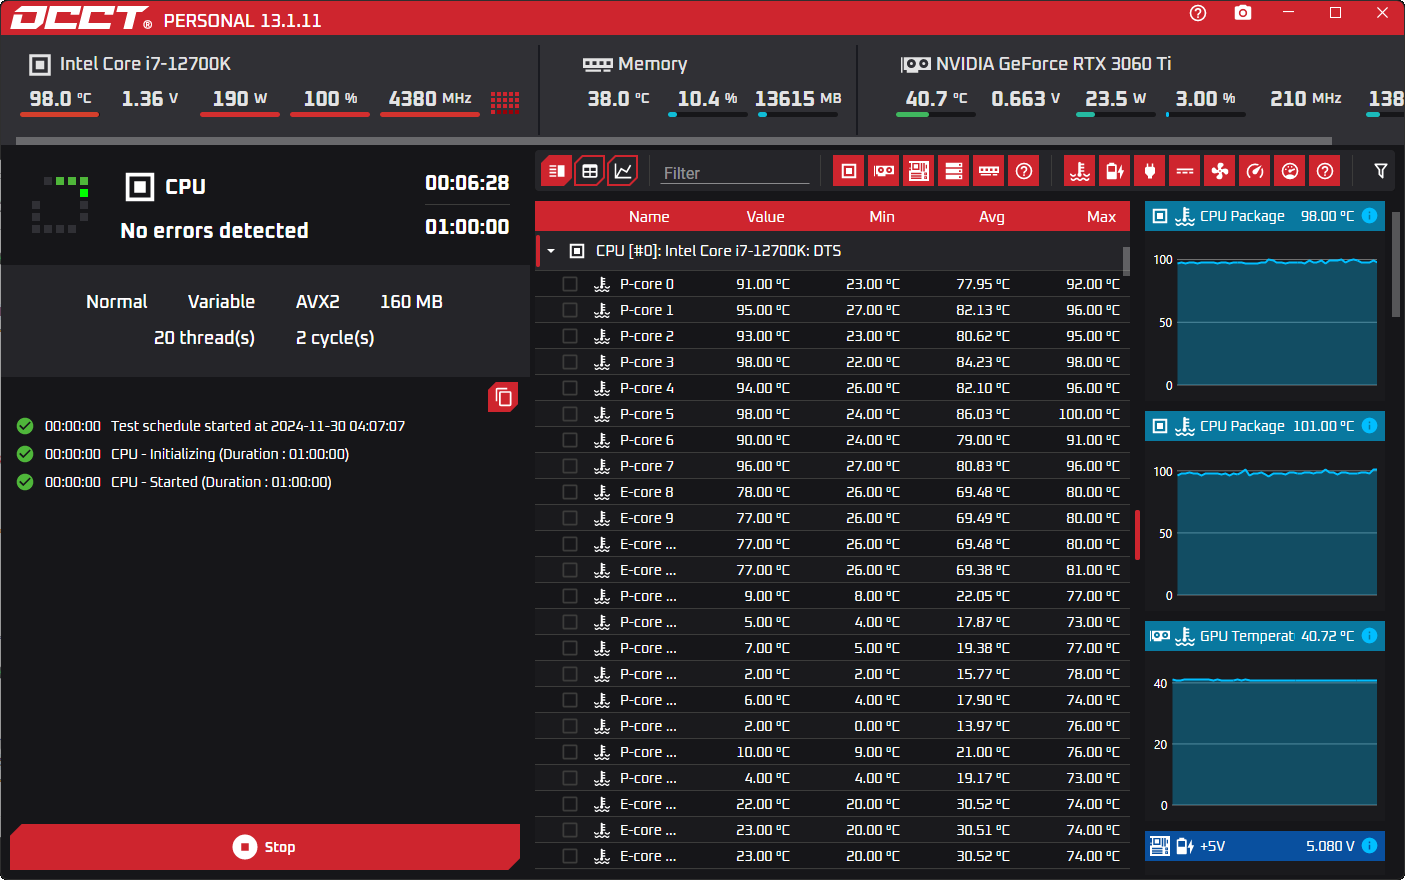The height and width of the screenshot is (880, 1405).
Task: Click the power plug filter icon
Action: point(1150,171)
